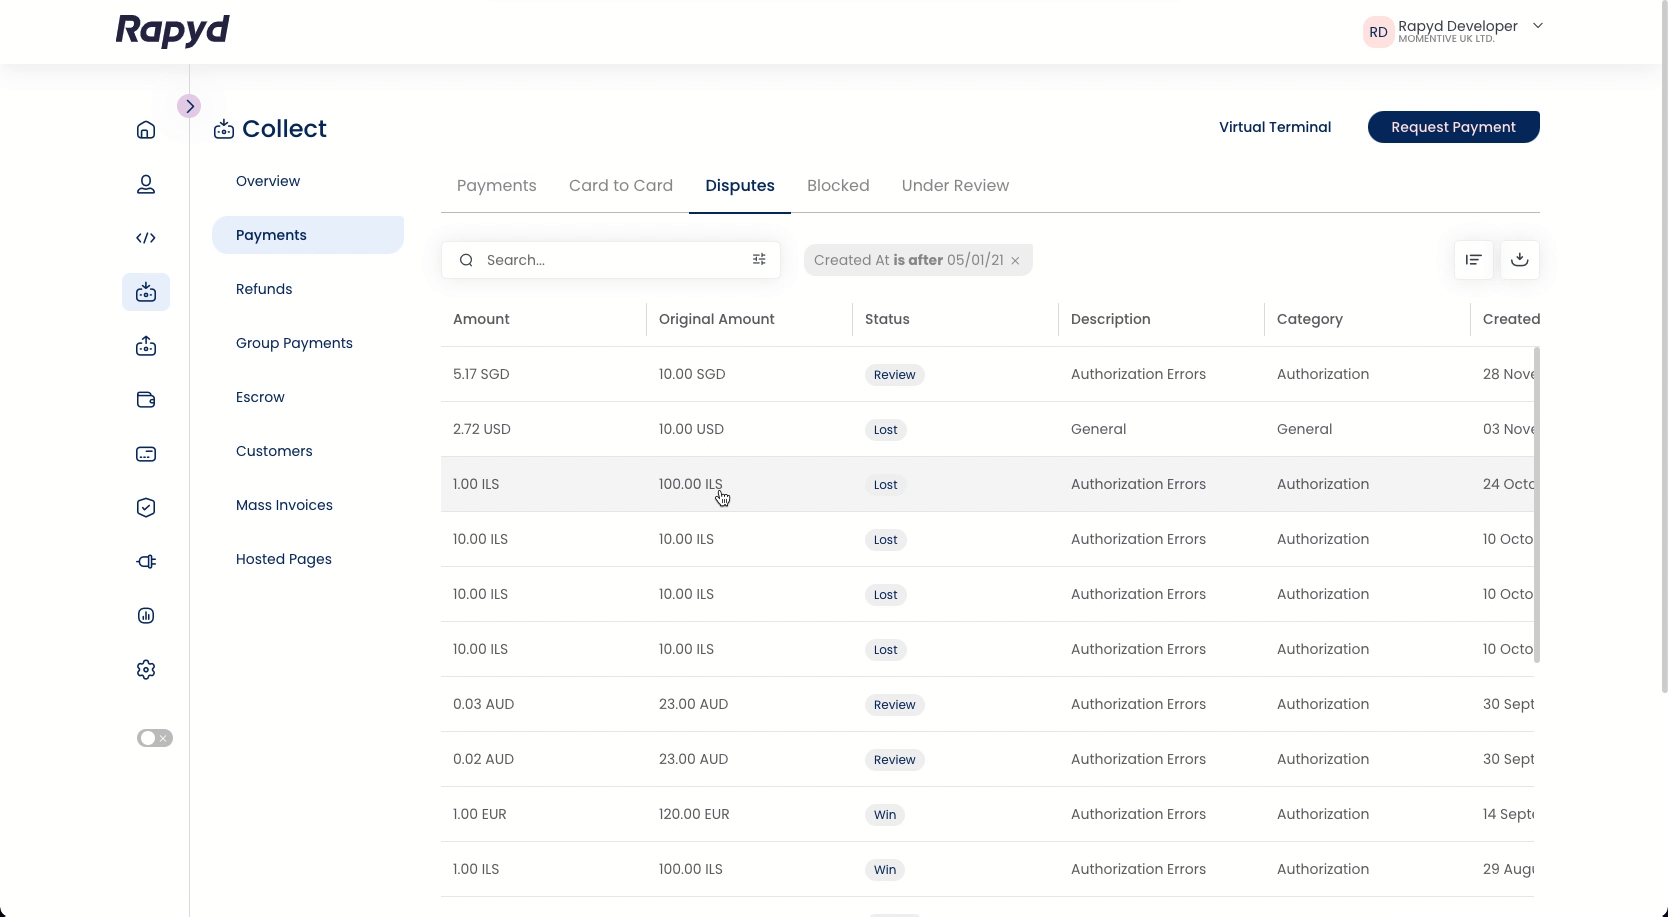Open the Settings gear icon

point(146,670)
